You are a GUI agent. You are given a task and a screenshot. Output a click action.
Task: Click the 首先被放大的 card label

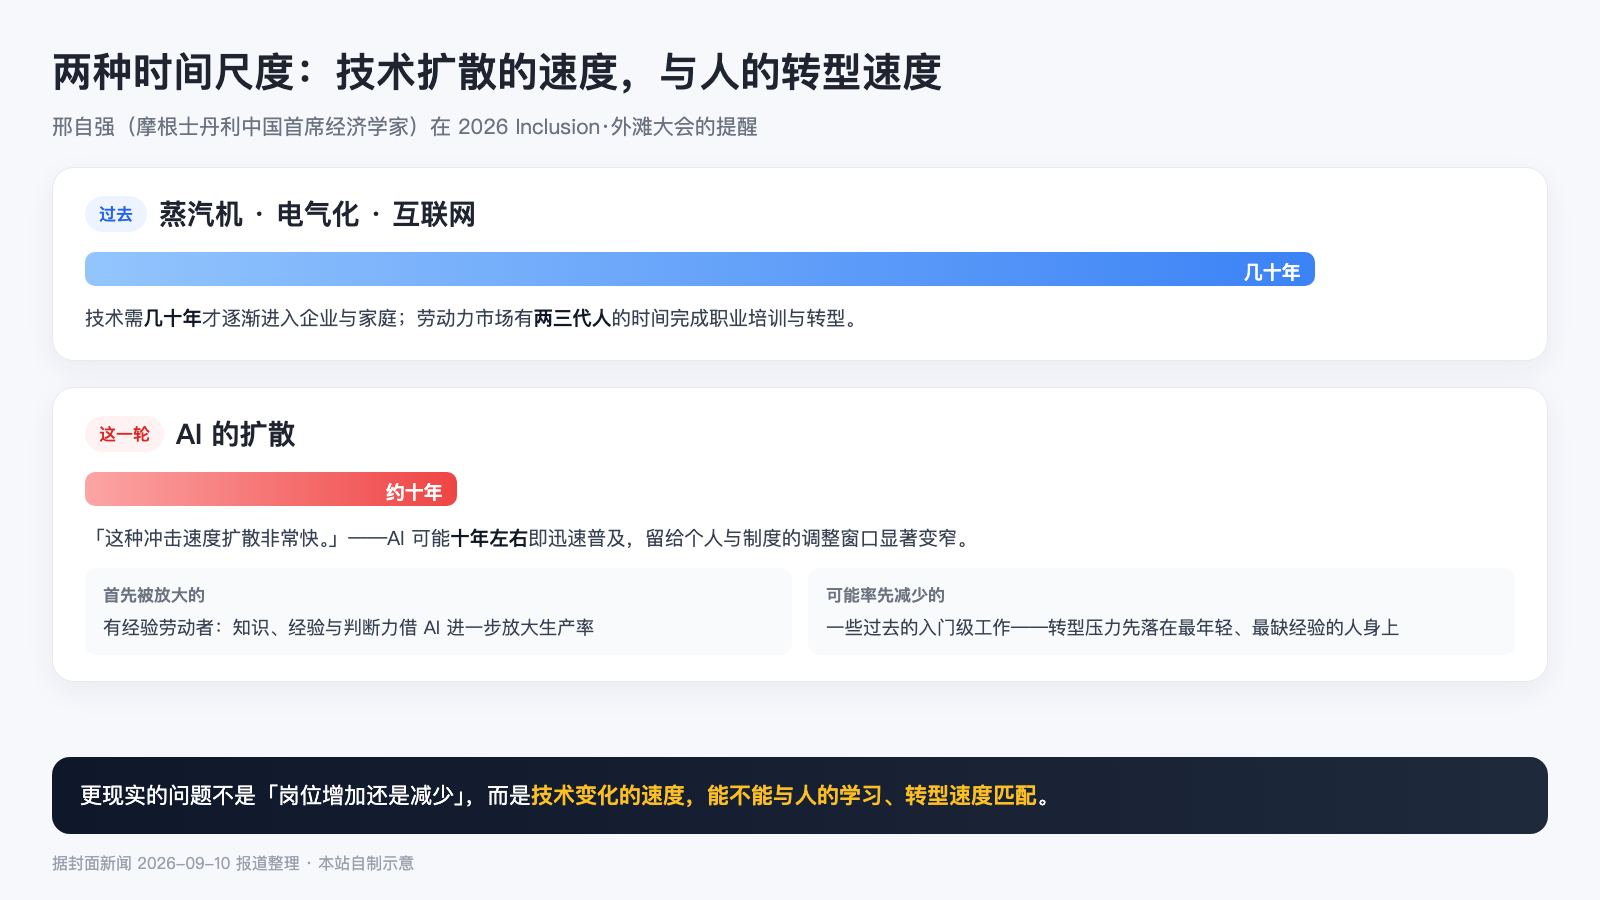pos(154,595)
